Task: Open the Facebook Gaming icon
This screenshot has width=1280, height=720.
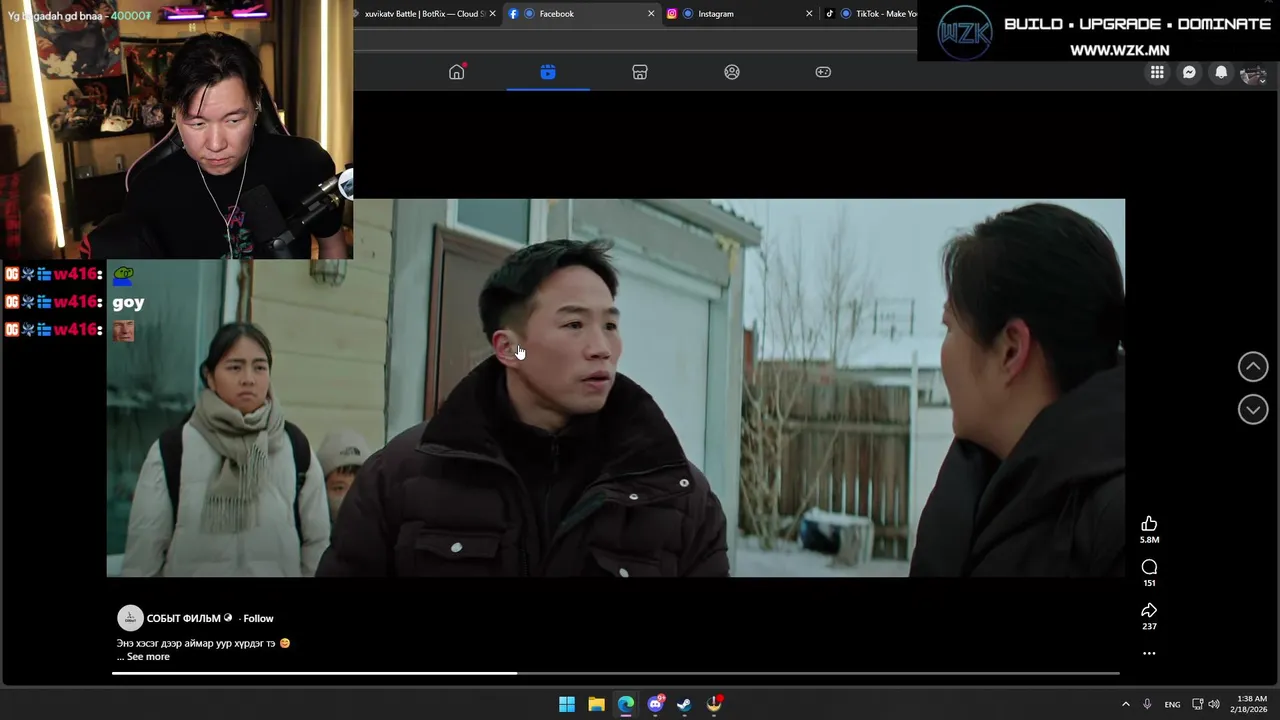Action: (823, 72)
